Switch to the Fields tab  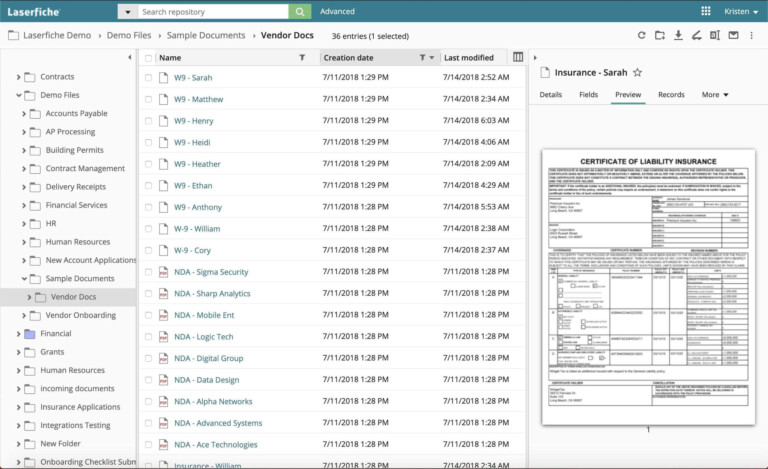coord(588,95)
